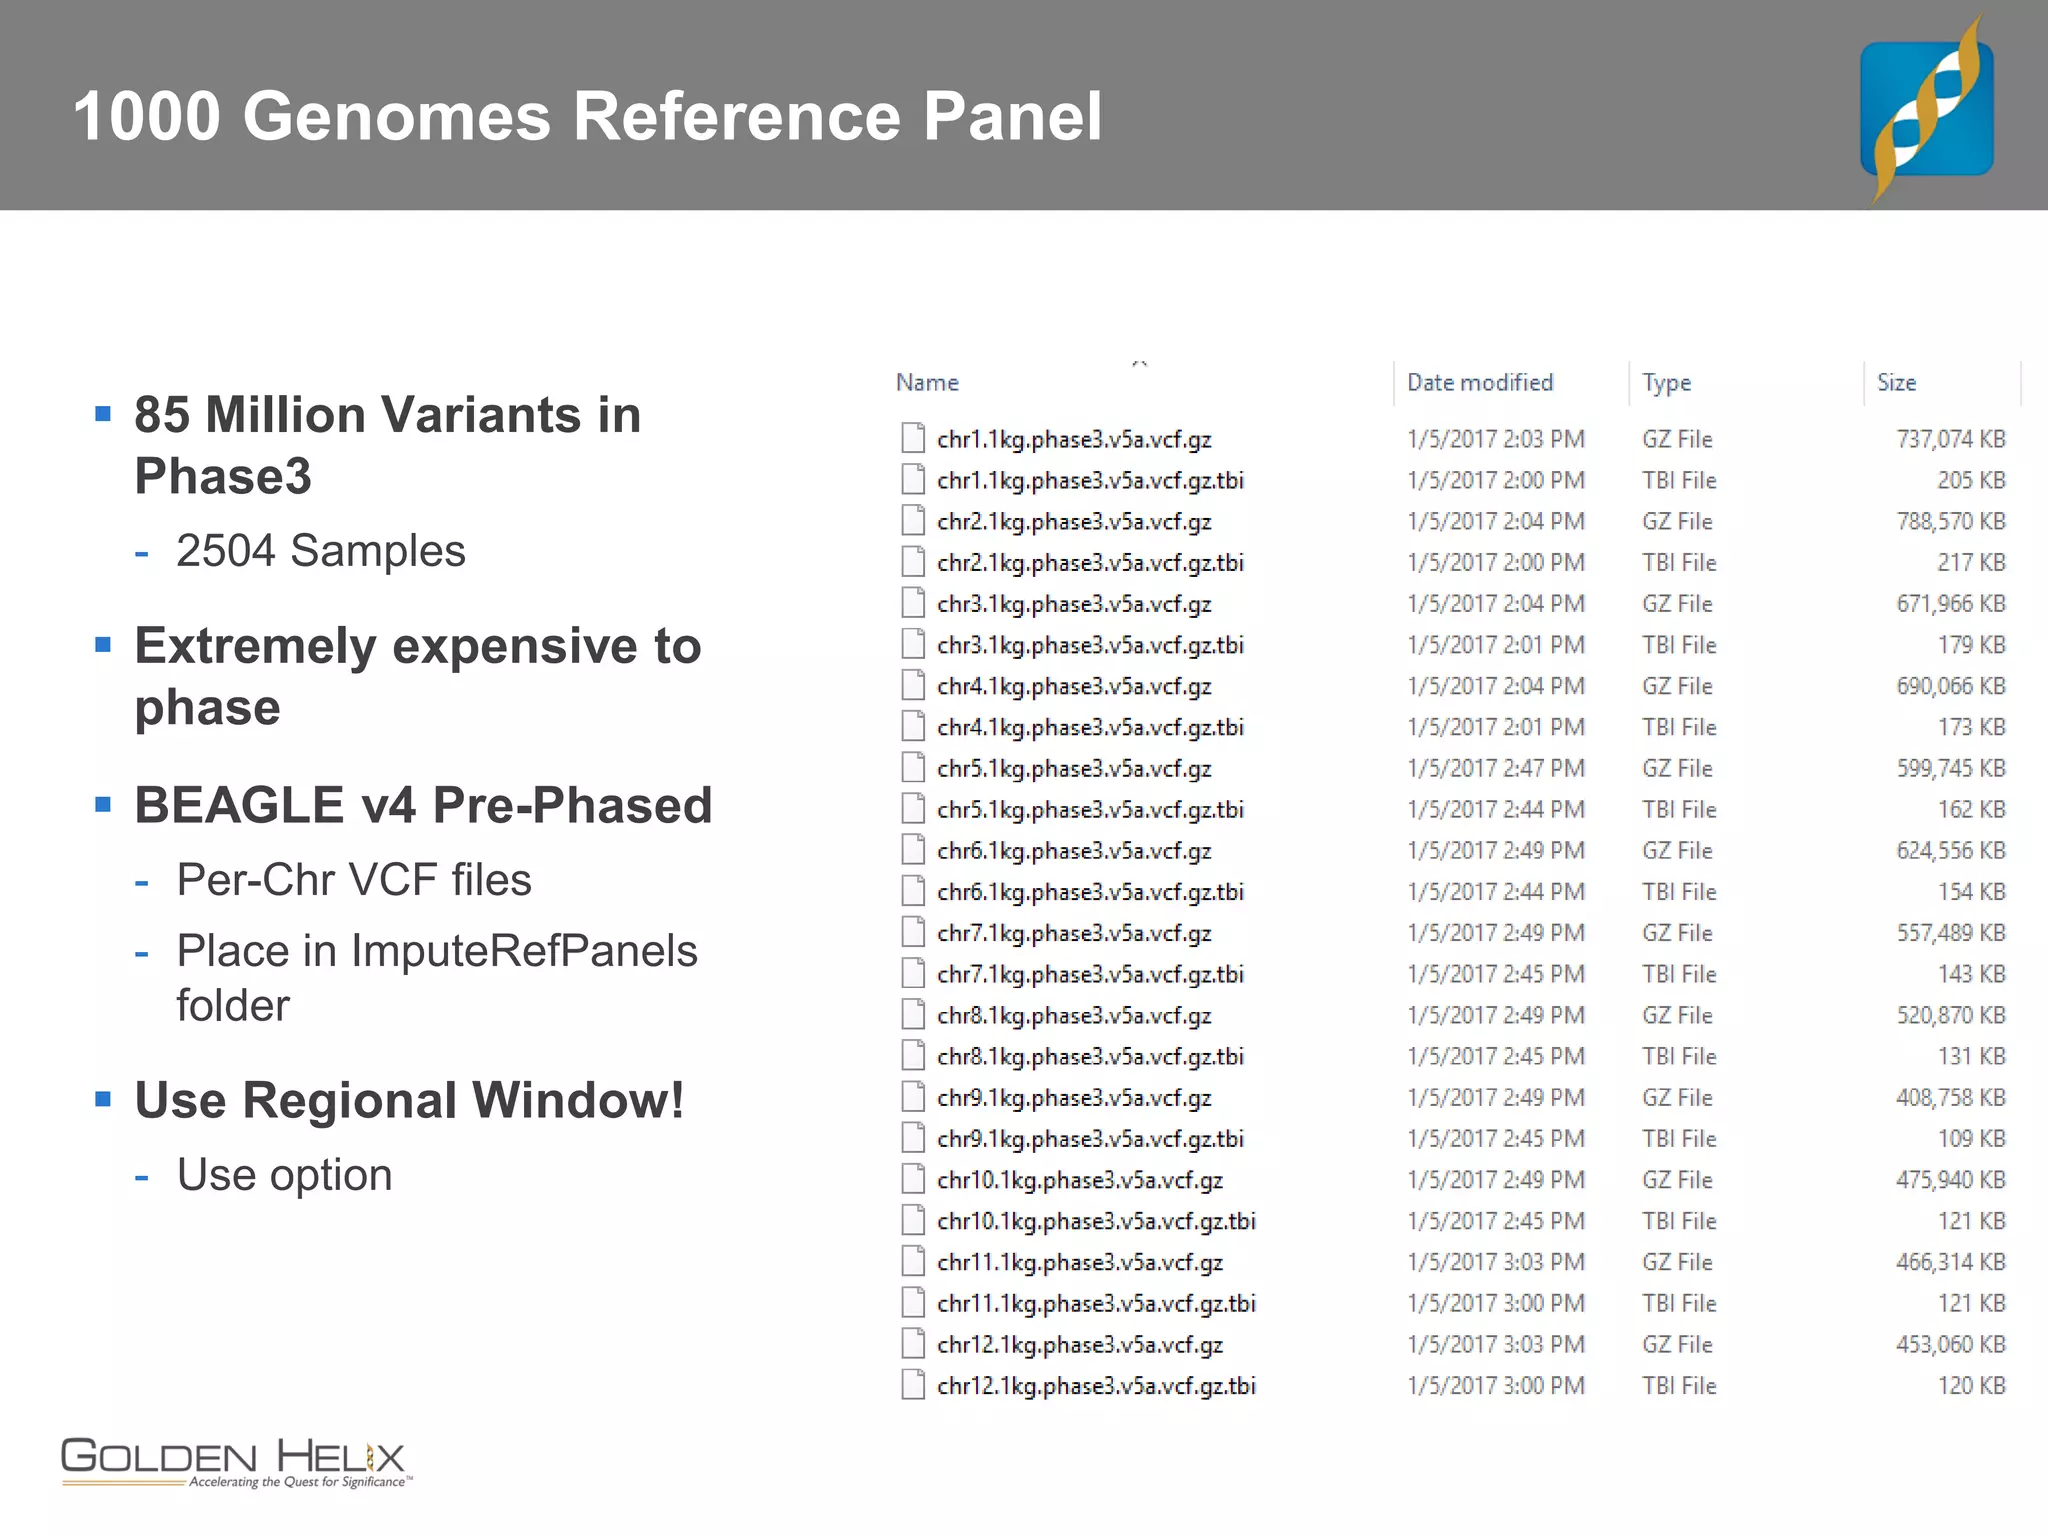Sort files by the Name column
This screenshot has width=2048, height=1536.
927,383
